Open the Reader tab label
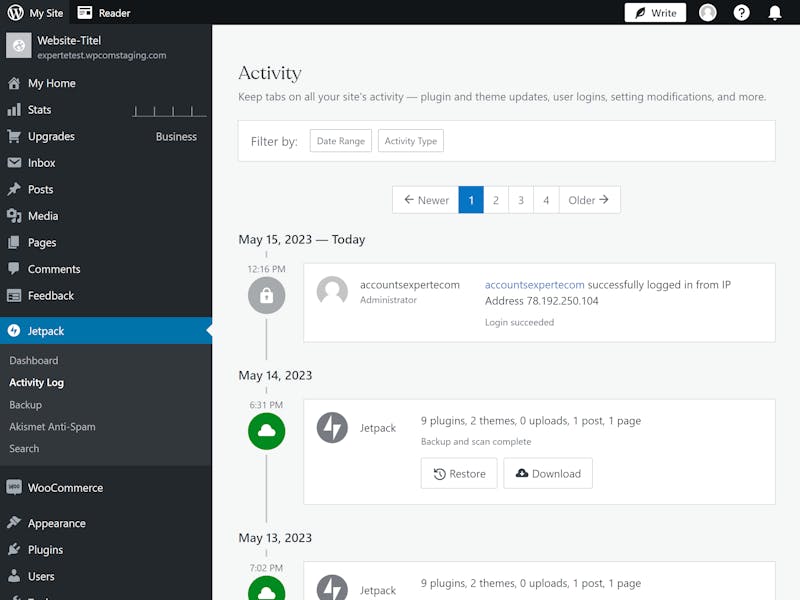The height and width of the screenshot is (600, 800). 114,13
